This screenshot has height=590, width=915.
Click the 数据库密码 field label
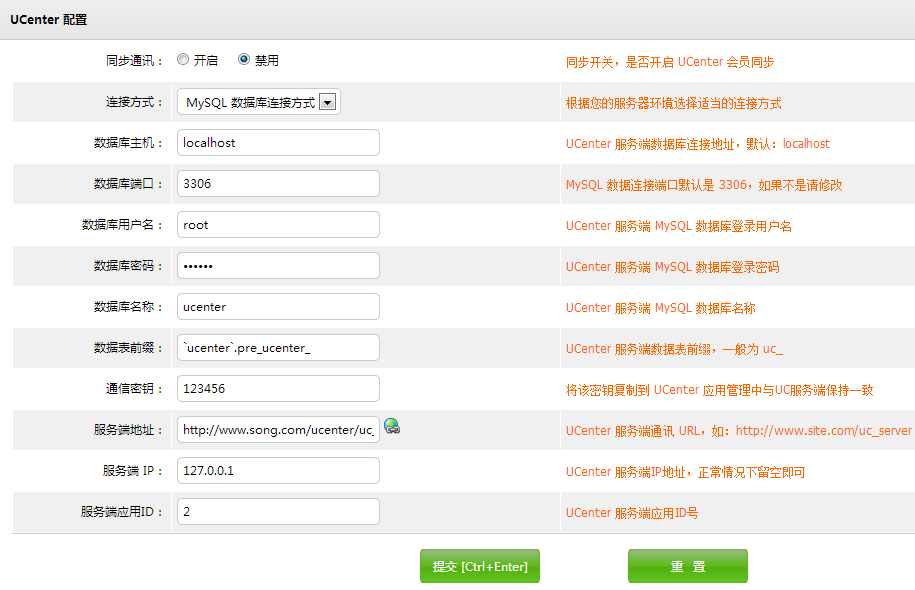128,266
